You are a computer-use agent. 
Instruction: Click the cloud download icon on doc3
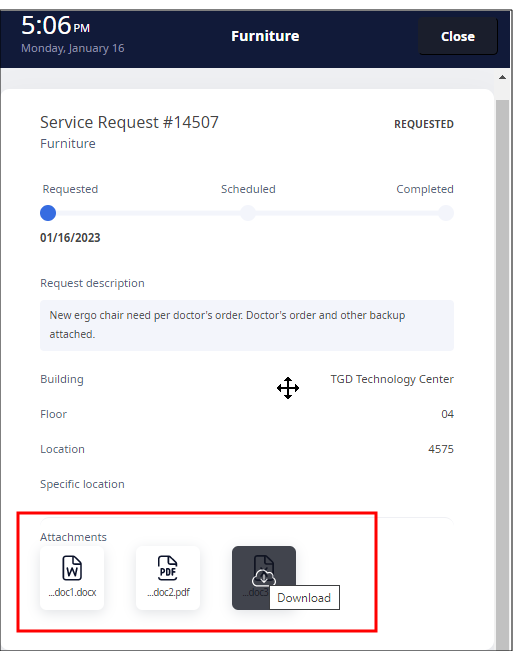[x=264, y=577]
